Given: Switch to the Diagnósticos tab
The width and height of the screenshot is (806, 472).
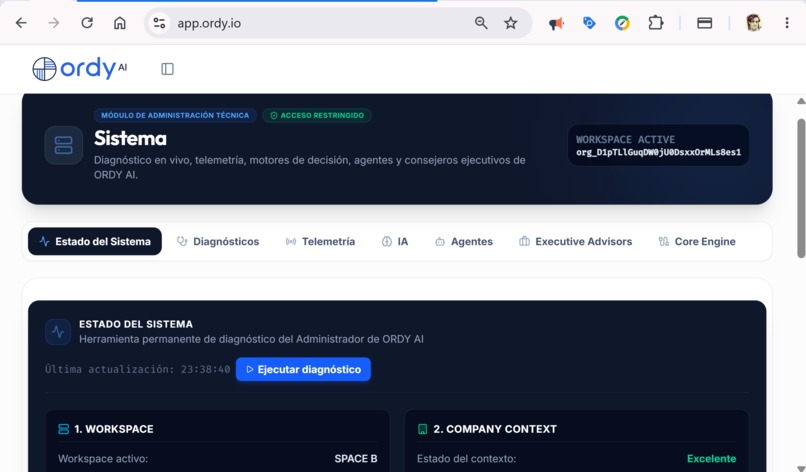Looking at the screenshot, I should pos(218,241).
